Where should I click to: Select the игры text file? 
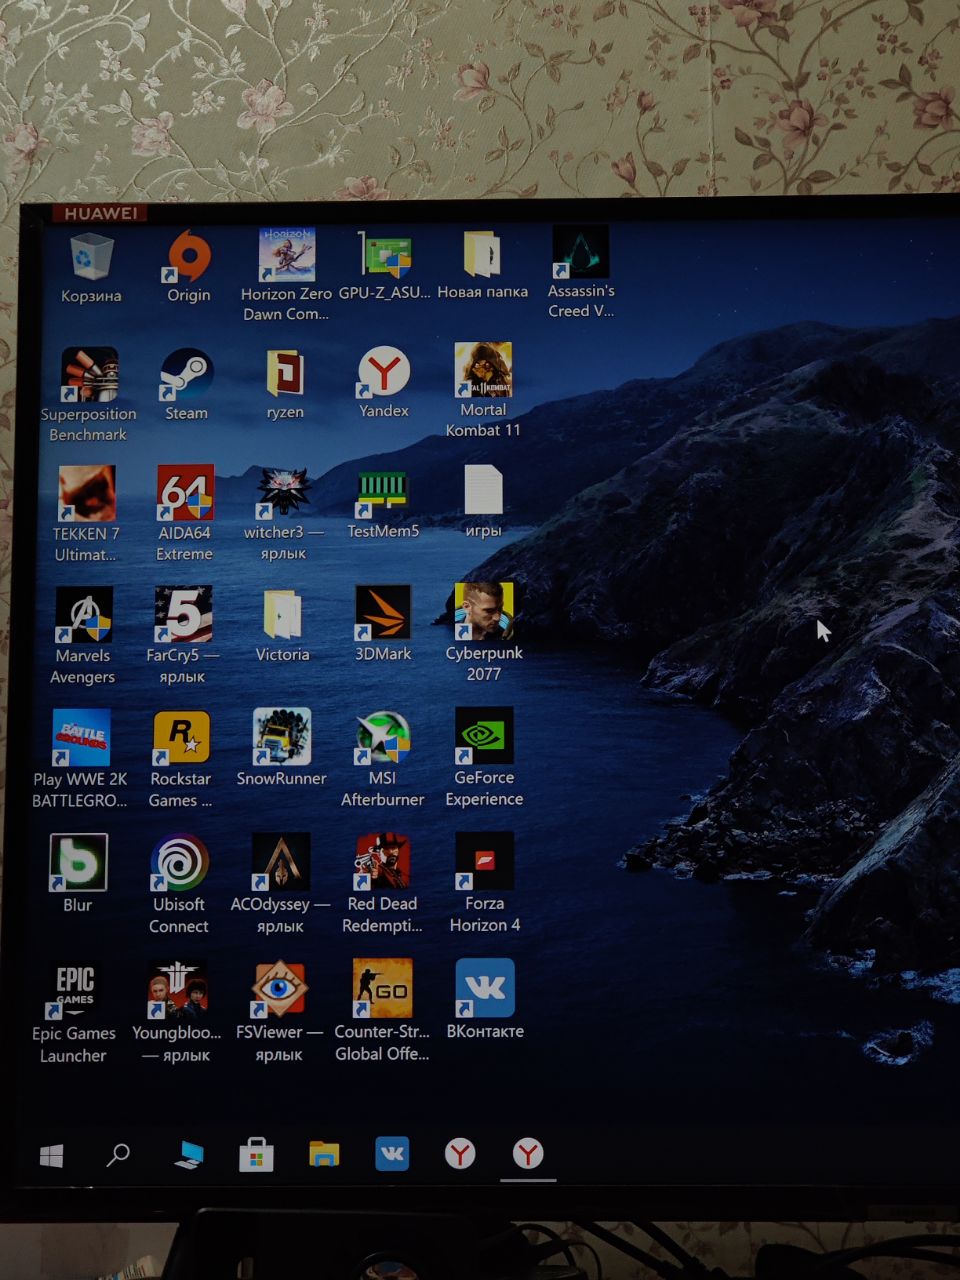tap(483, 491)
